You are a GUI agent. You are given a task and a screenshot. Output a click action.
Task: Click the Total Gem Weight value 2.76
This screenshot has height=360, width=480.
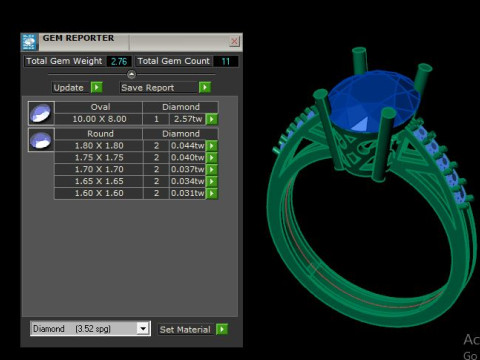coord(119,61)
